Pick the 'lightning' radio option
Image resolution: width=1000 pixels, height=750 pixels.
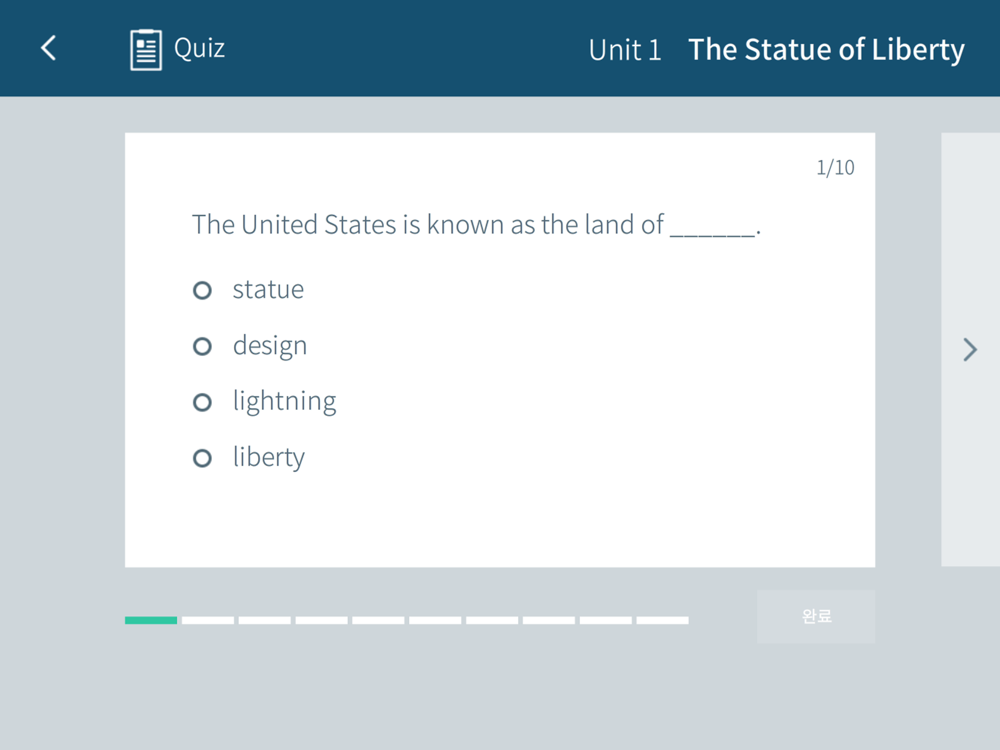[x=202, y=402]
